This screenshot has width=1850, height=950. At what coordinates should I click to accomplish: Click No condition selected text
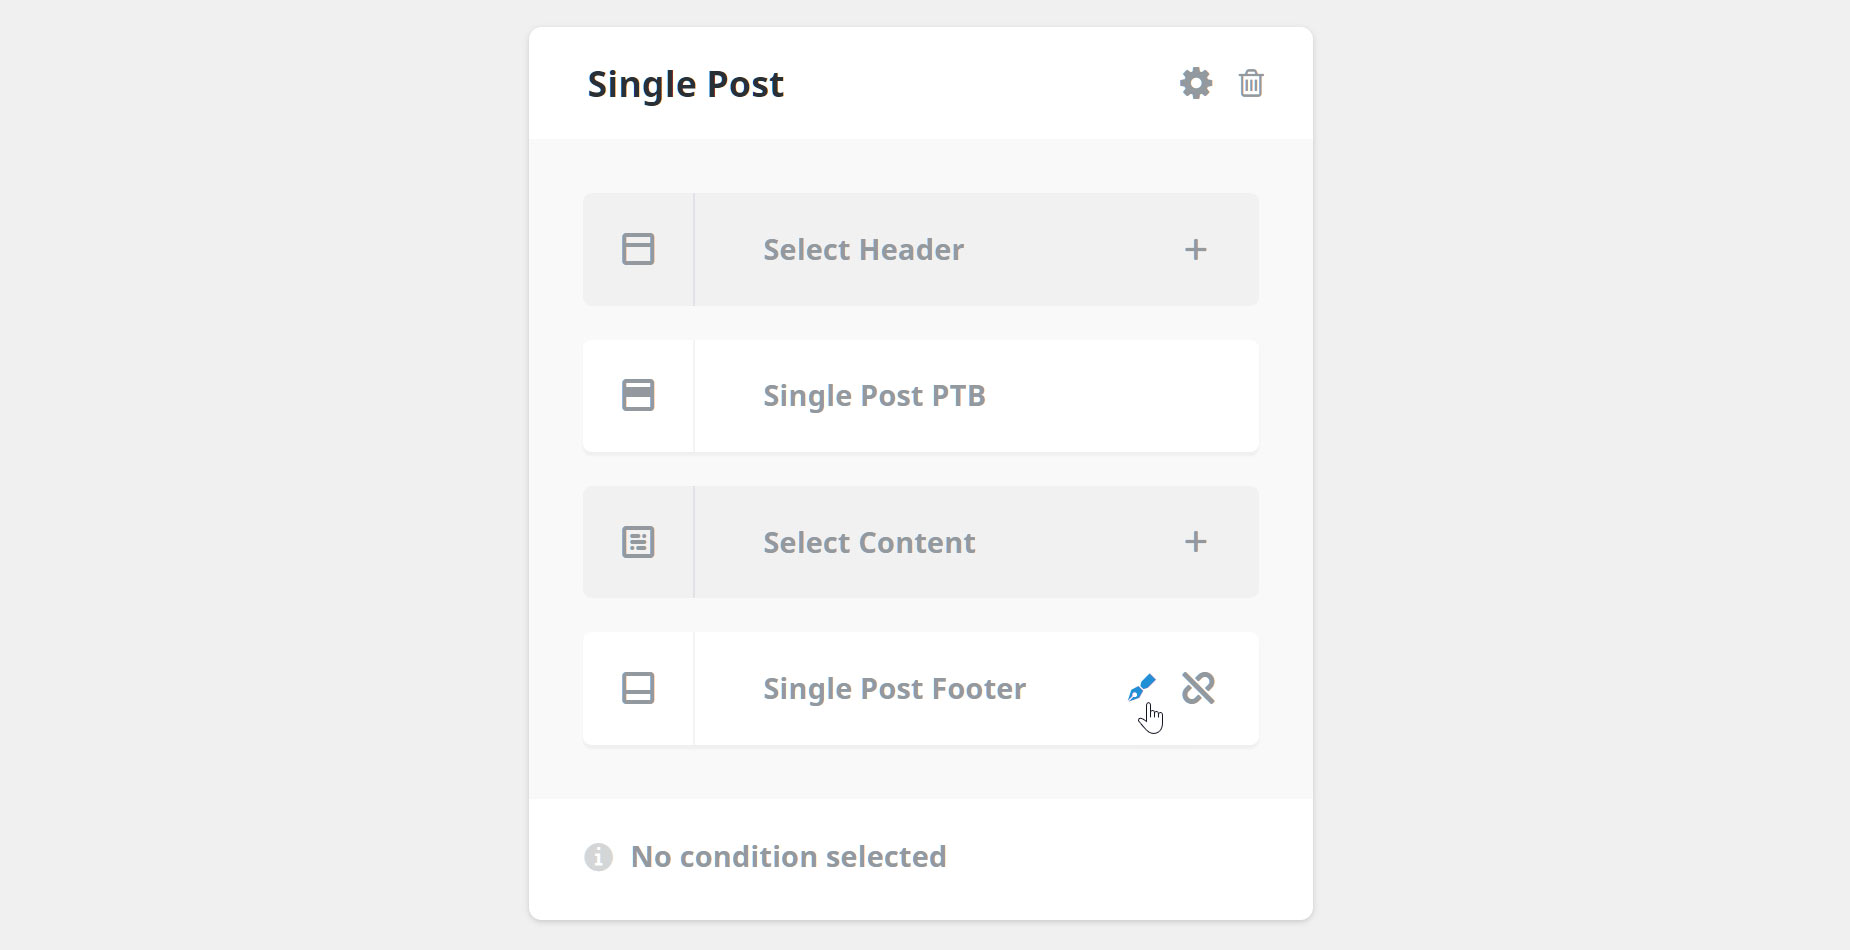(788, 857)
